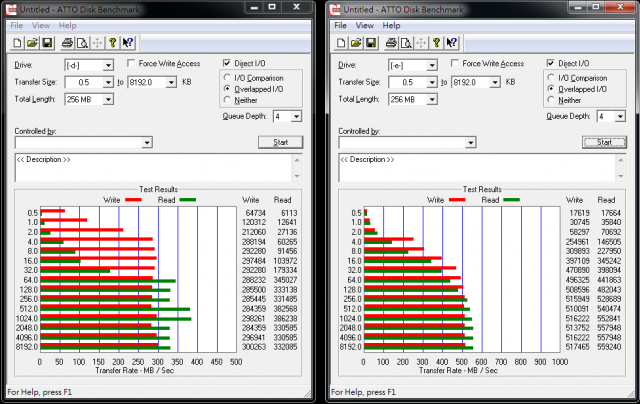Open Total Length 256 MB dropdown, right window
This screenshot has height=404, width=640.
coord(432,100)
